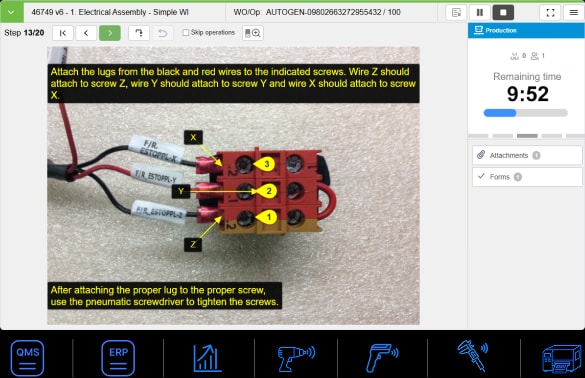
Task: Open the analytics chart icon
Action: click(x=207, y=358)
